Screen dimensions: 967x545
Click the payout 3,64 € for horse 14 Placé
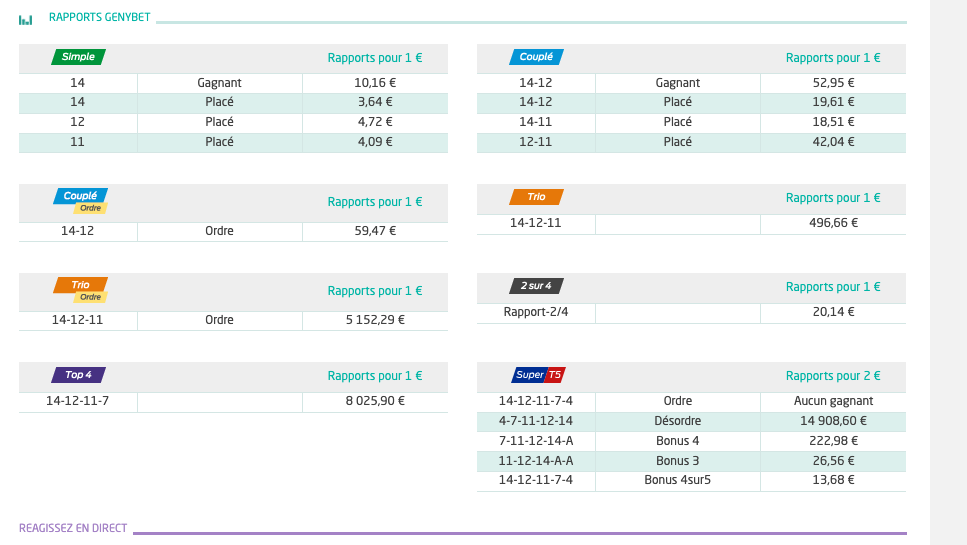375,102
